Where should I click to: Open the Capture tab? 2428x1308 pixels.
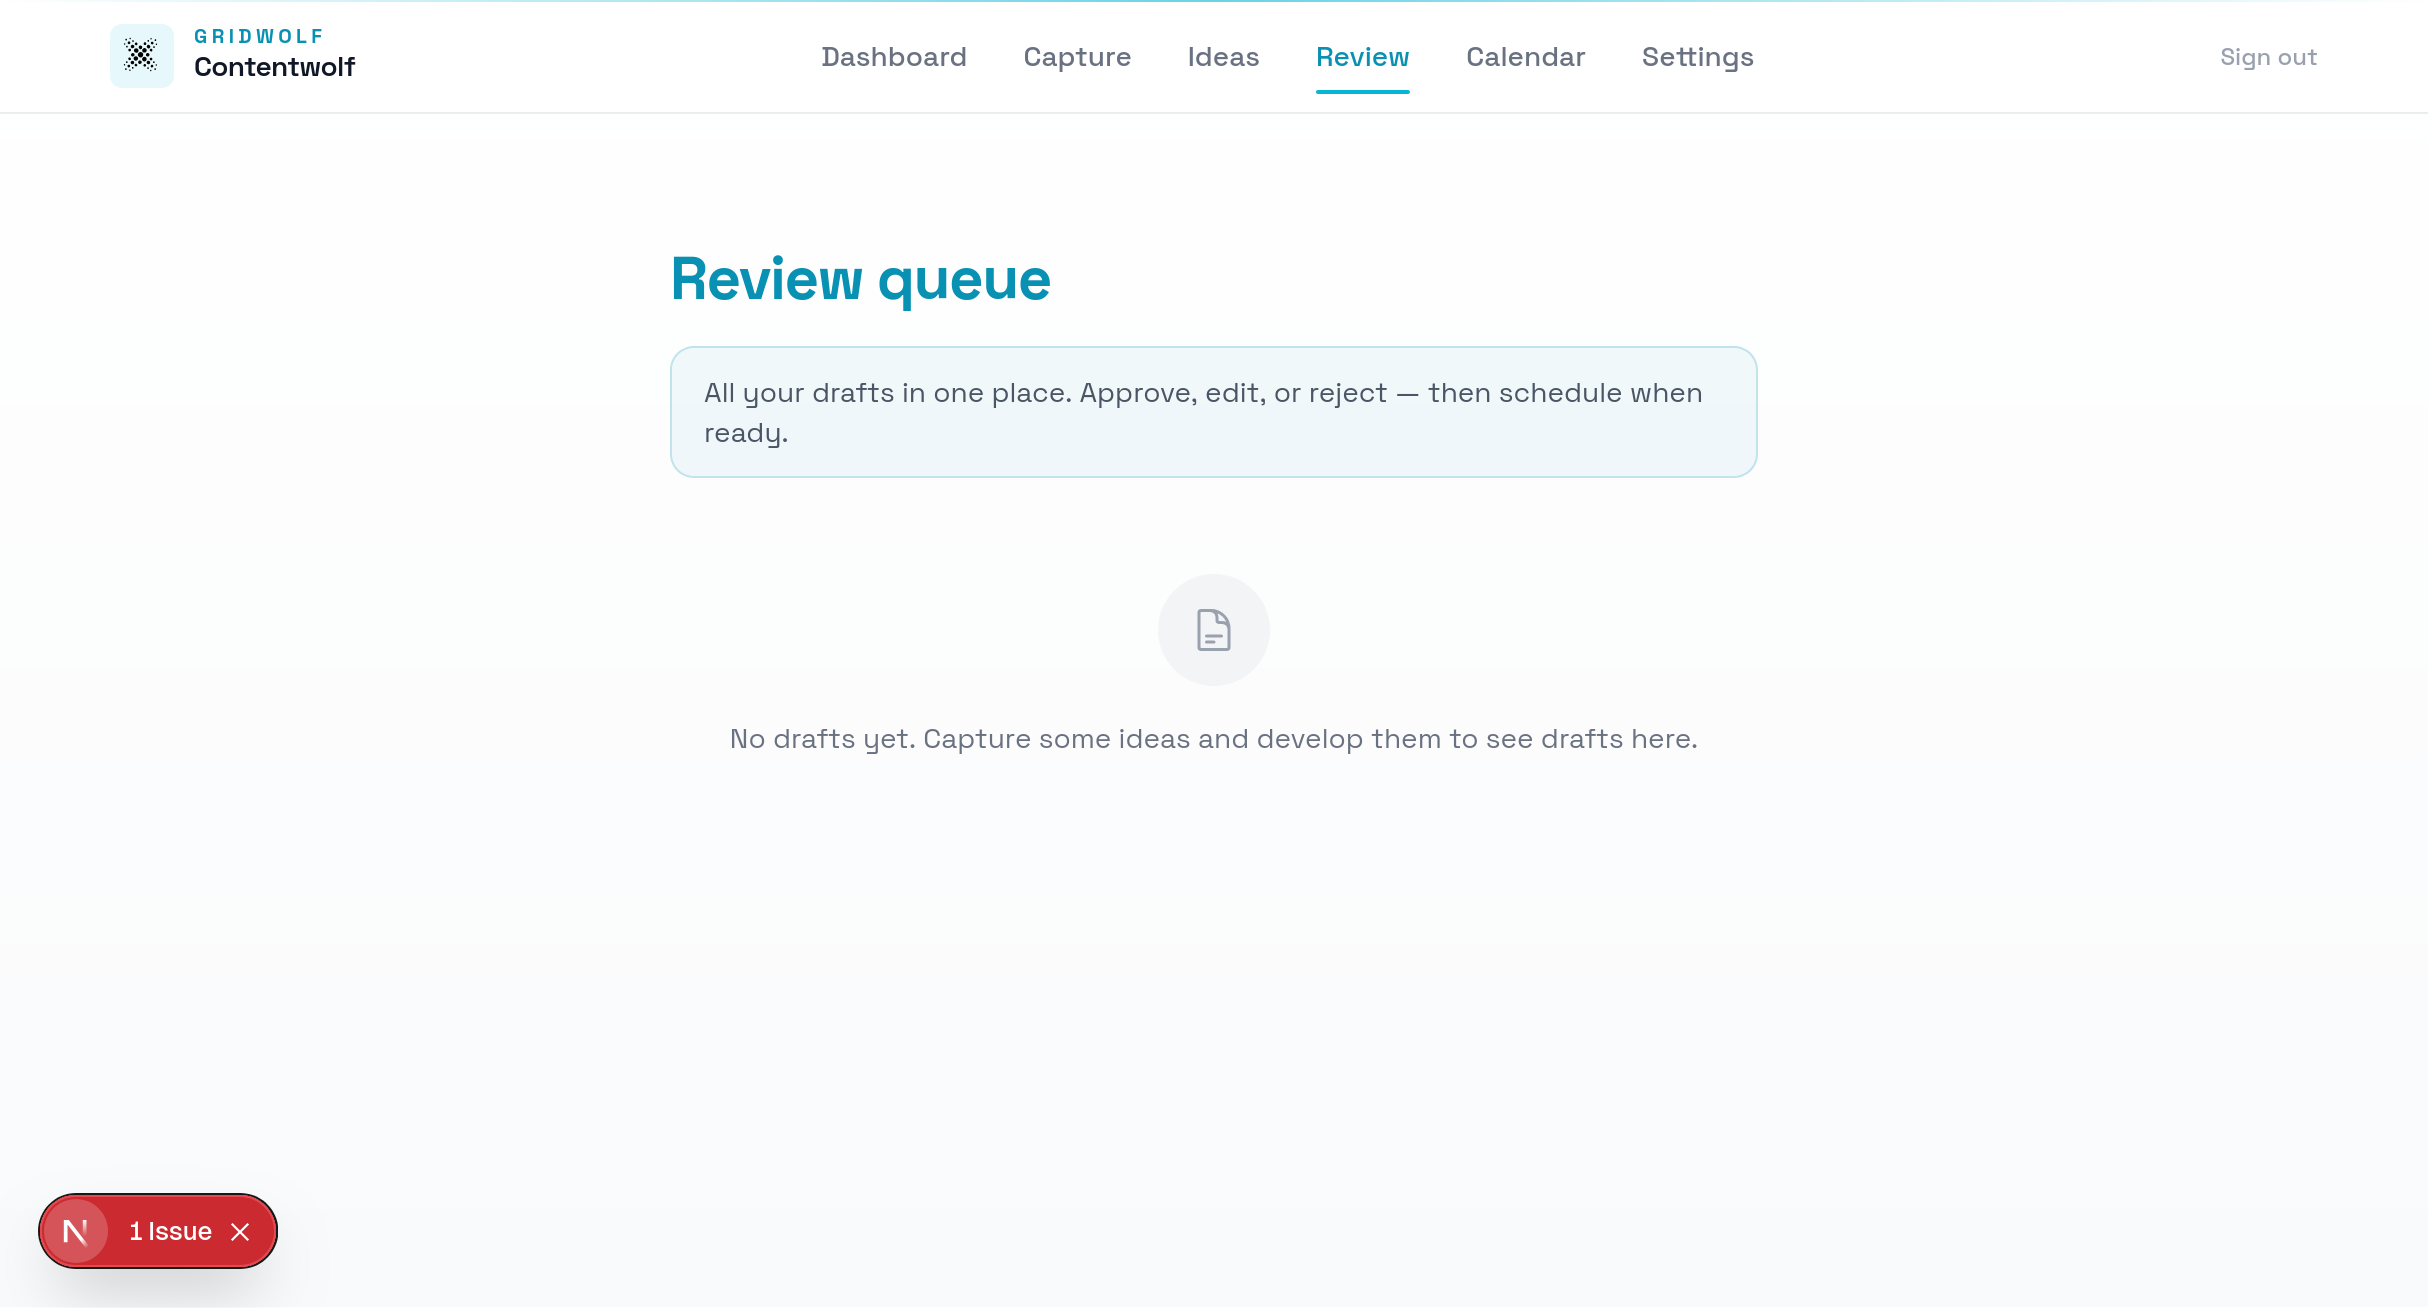pyautogui.click(x=1077, y=57)
